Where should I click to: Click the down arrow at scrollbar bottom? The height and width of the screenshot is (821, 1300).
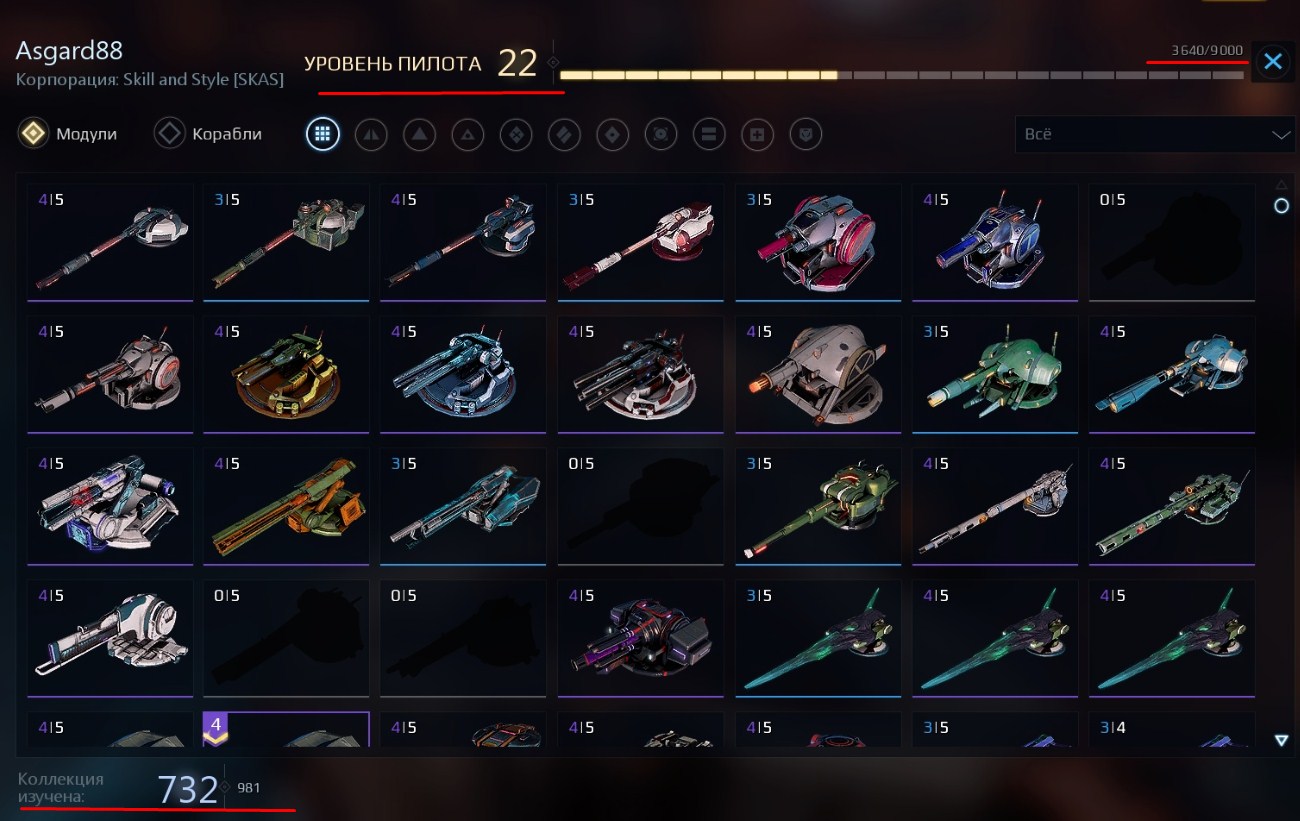pos(1281,740)
